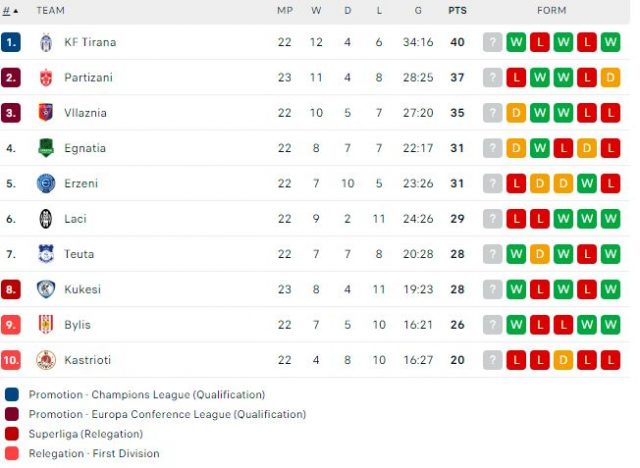Click Partizani's latest draw form badge

pos(612,77)
